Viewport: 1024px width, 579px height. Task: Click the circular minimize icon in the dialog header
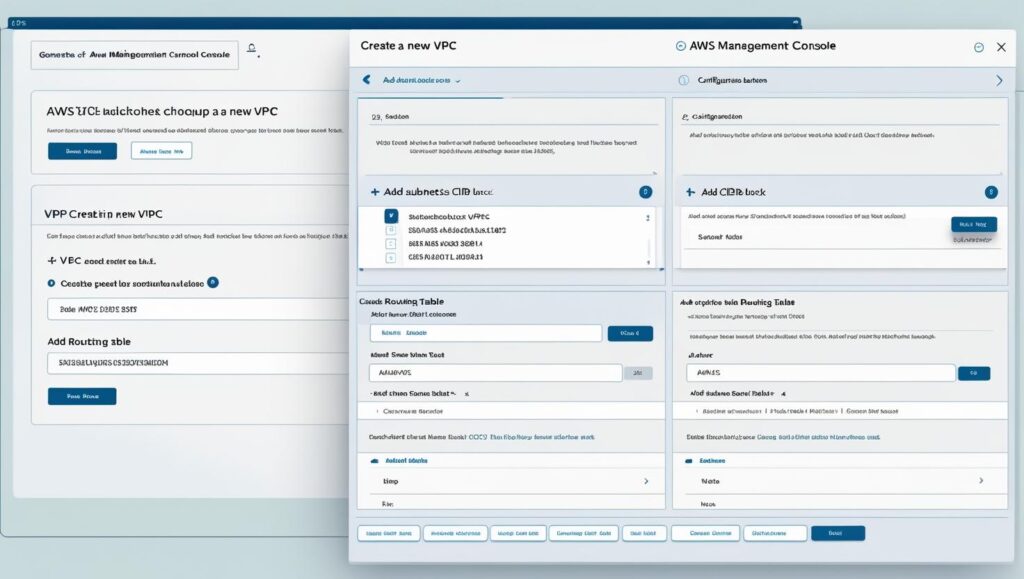pyautogui.click(x=978, y=47)
